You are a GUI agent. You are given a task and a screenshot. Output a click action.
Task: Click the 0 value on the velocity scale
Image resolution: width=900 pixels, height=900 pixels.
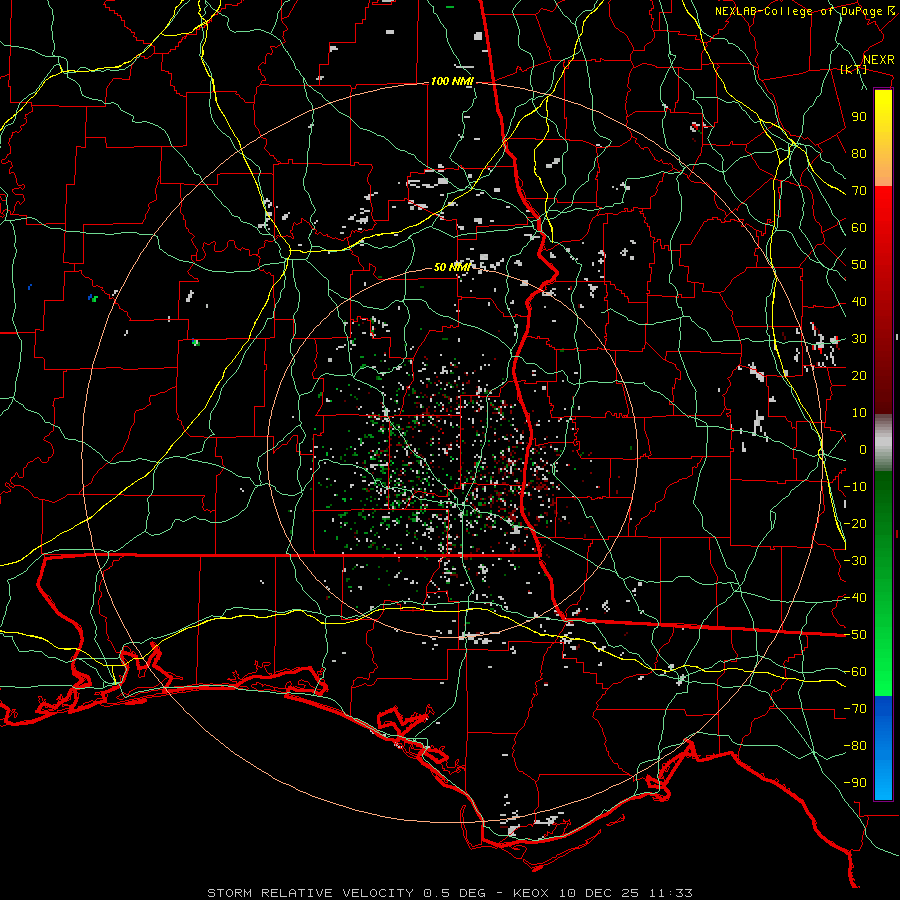pos(863,450)
